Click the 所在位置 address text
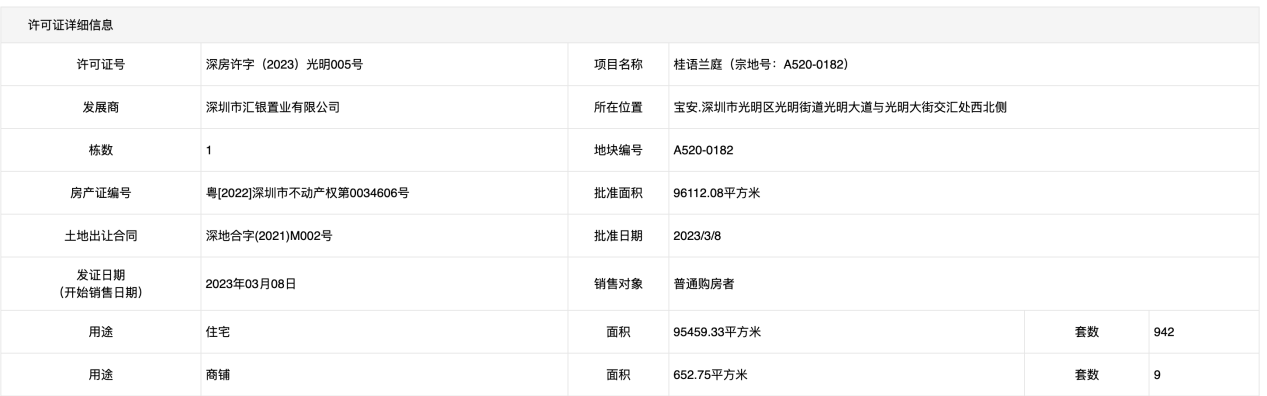1267x396 pixels. click(840, 108)
